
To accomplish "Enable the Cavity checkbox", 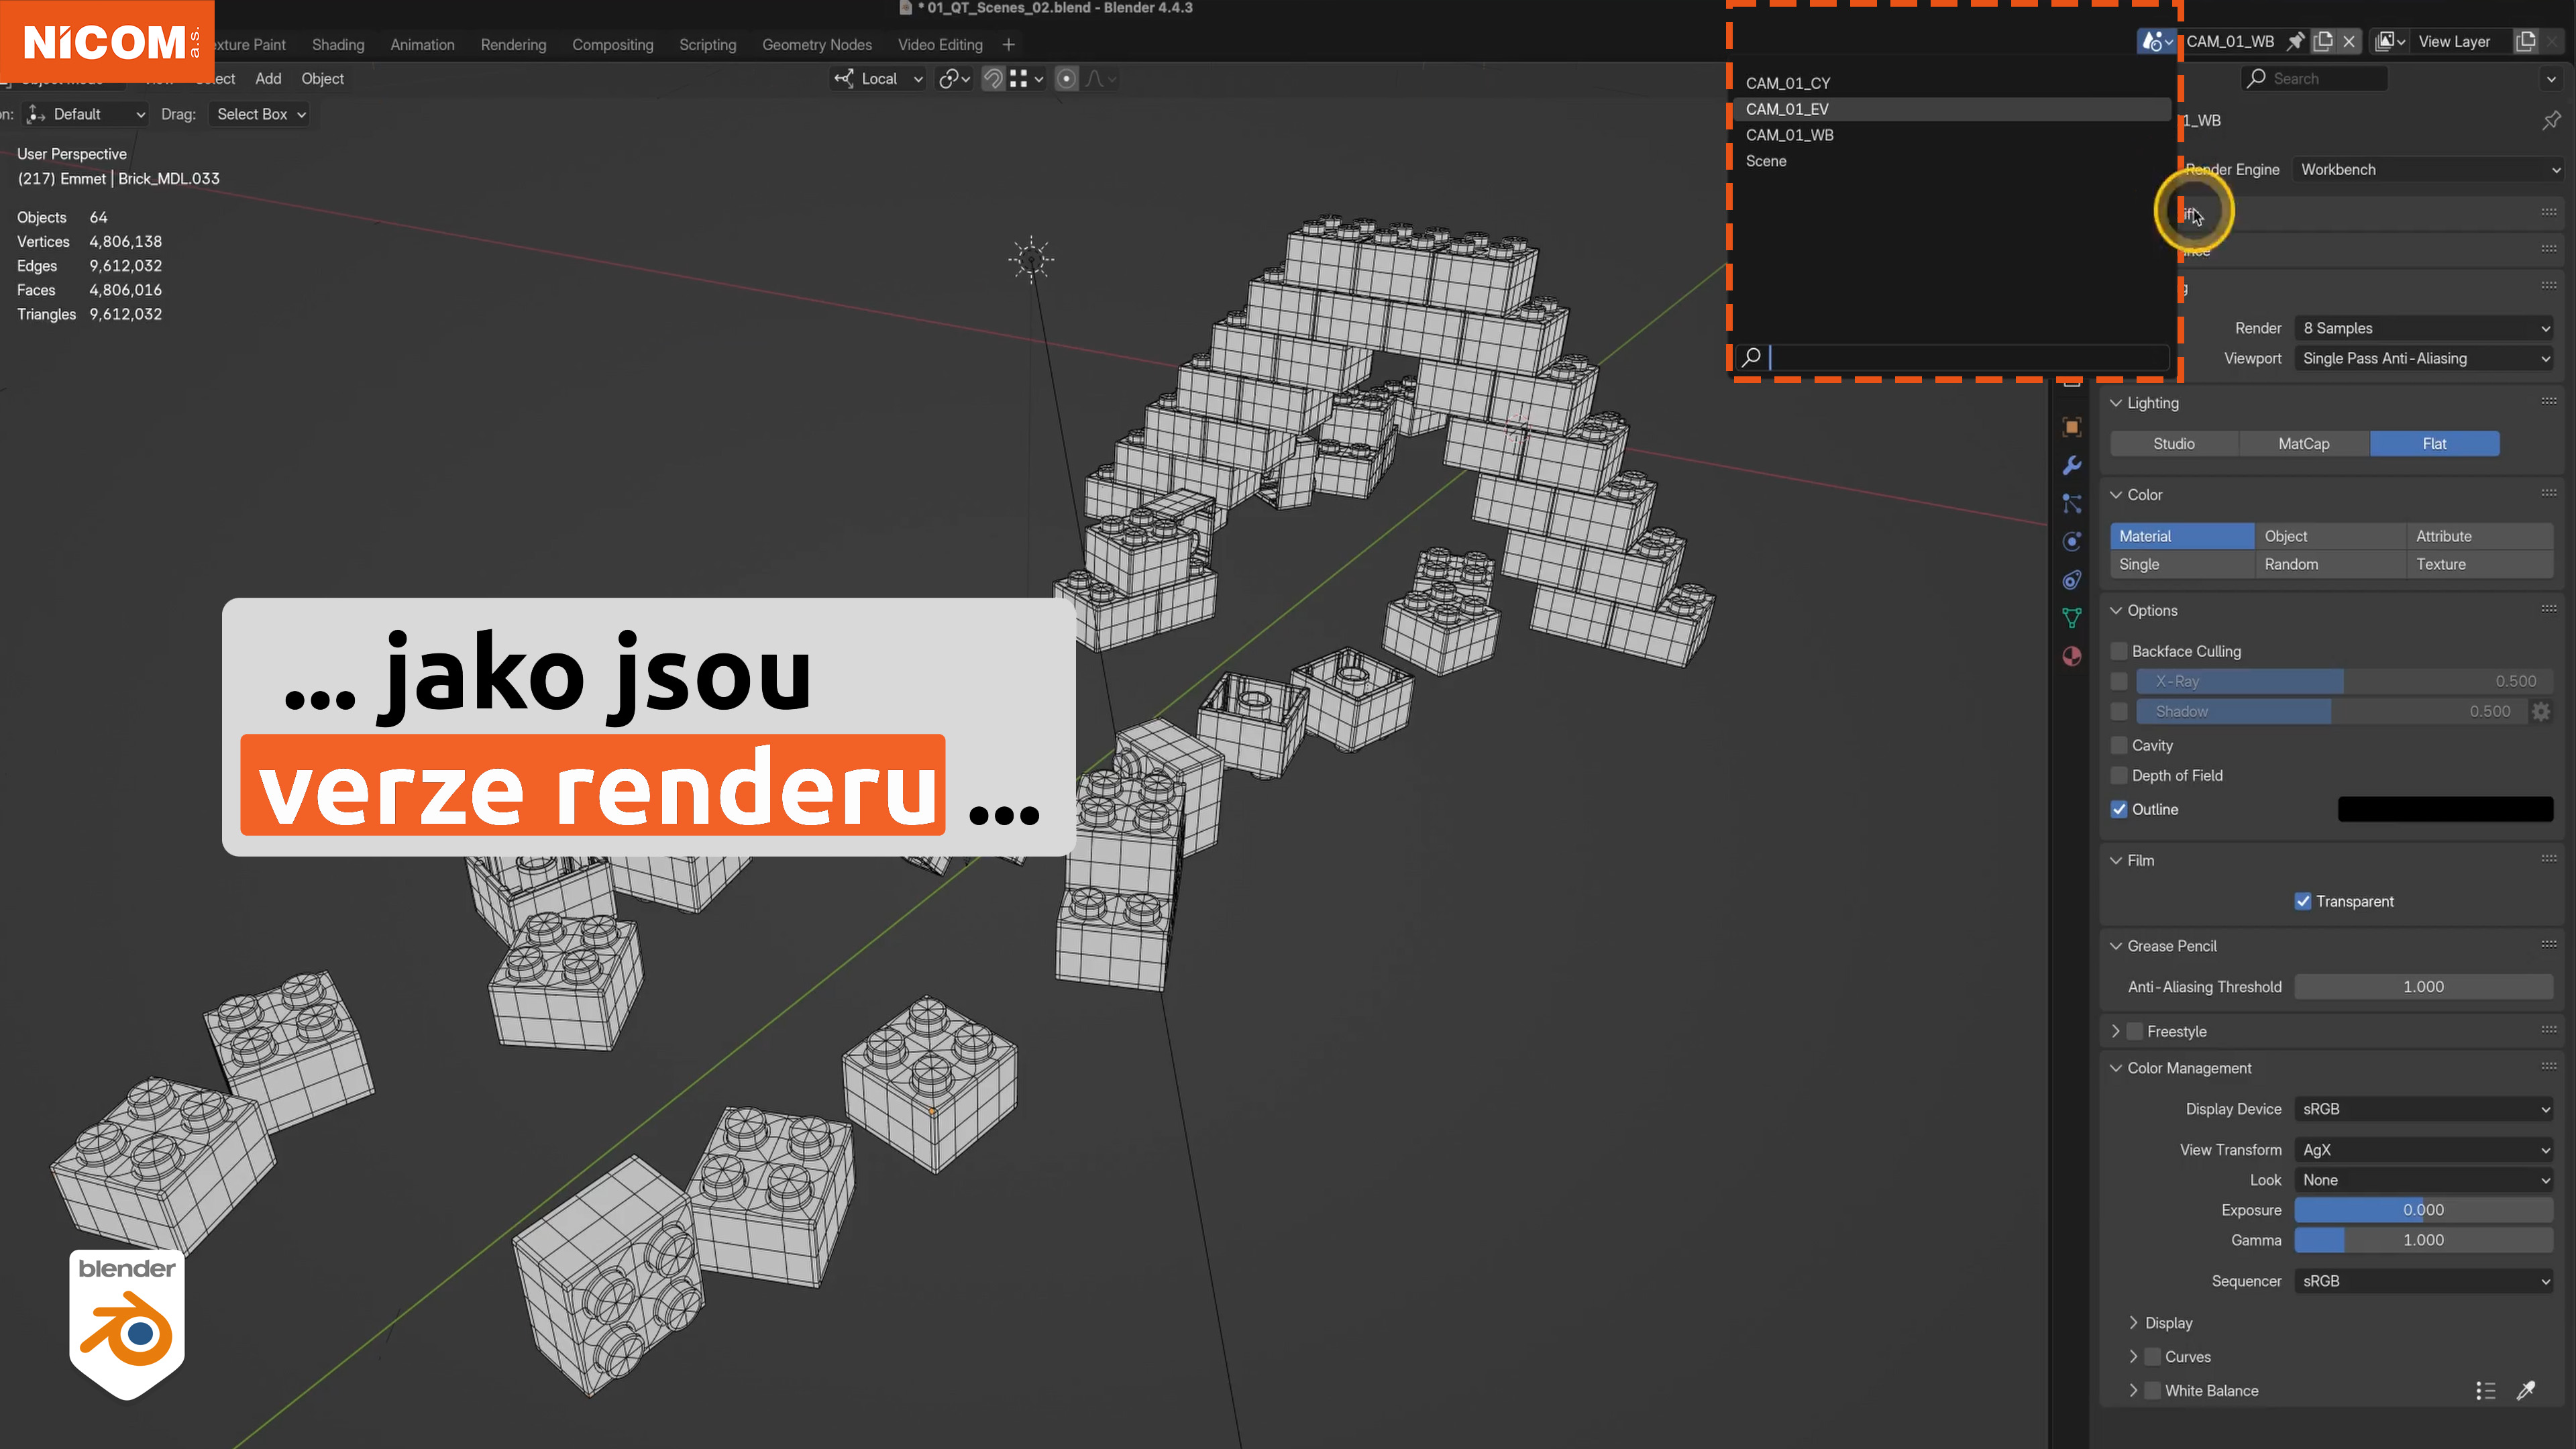I will (x=2119, y=745).
